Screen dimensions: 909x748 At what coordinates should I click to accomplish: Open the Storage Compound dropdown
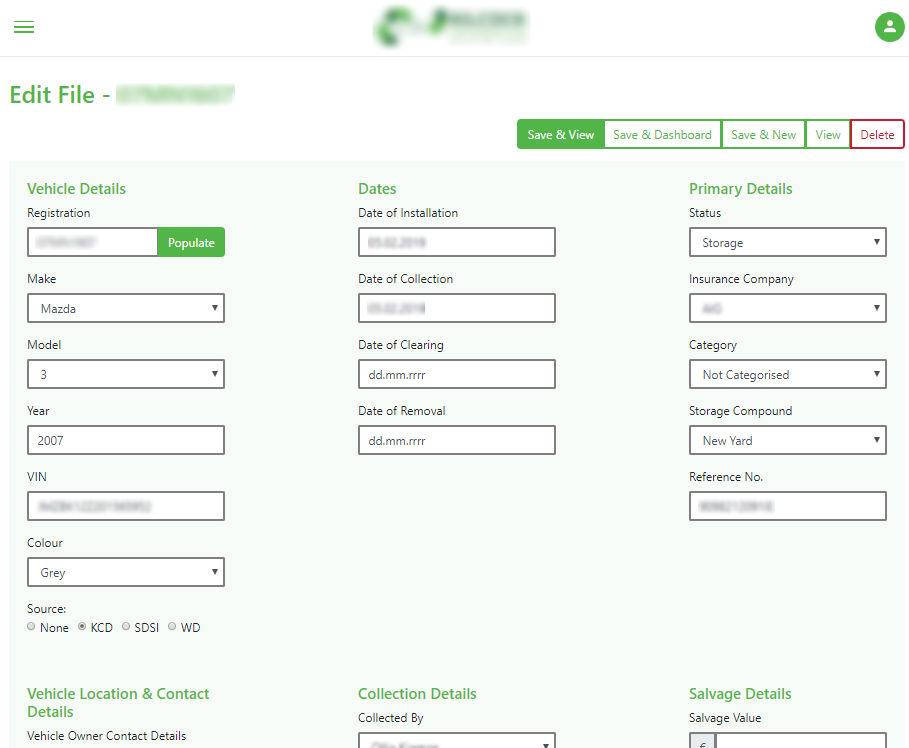(x=787, y=440)
